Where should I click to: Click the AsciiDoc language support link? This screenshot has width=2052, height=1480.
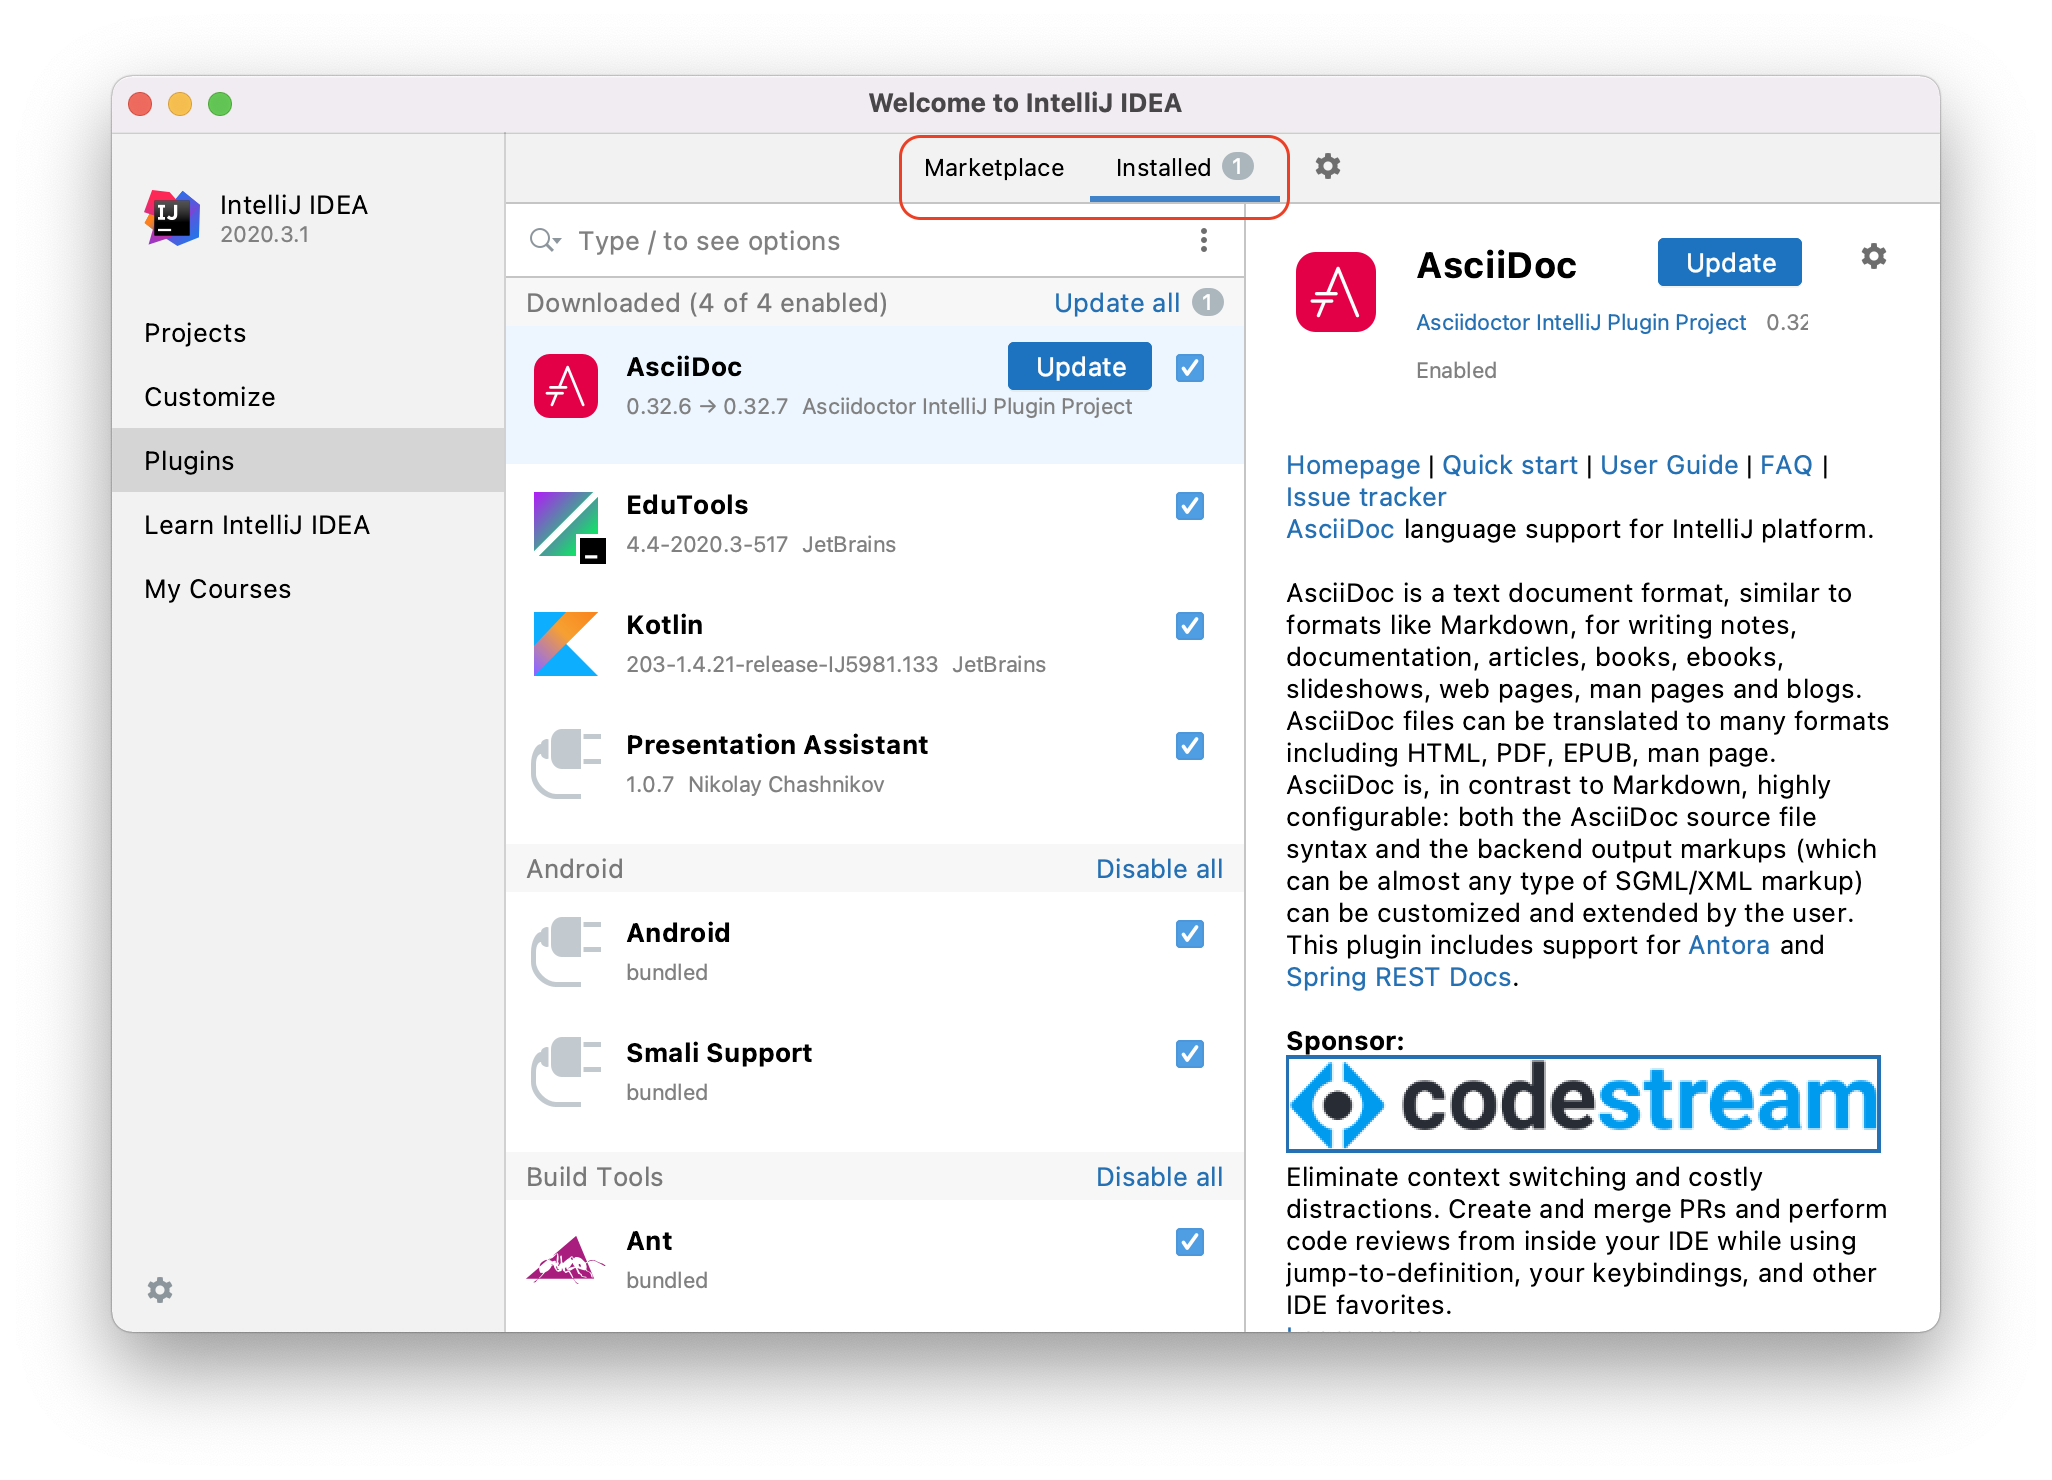tap(1340, 529)
